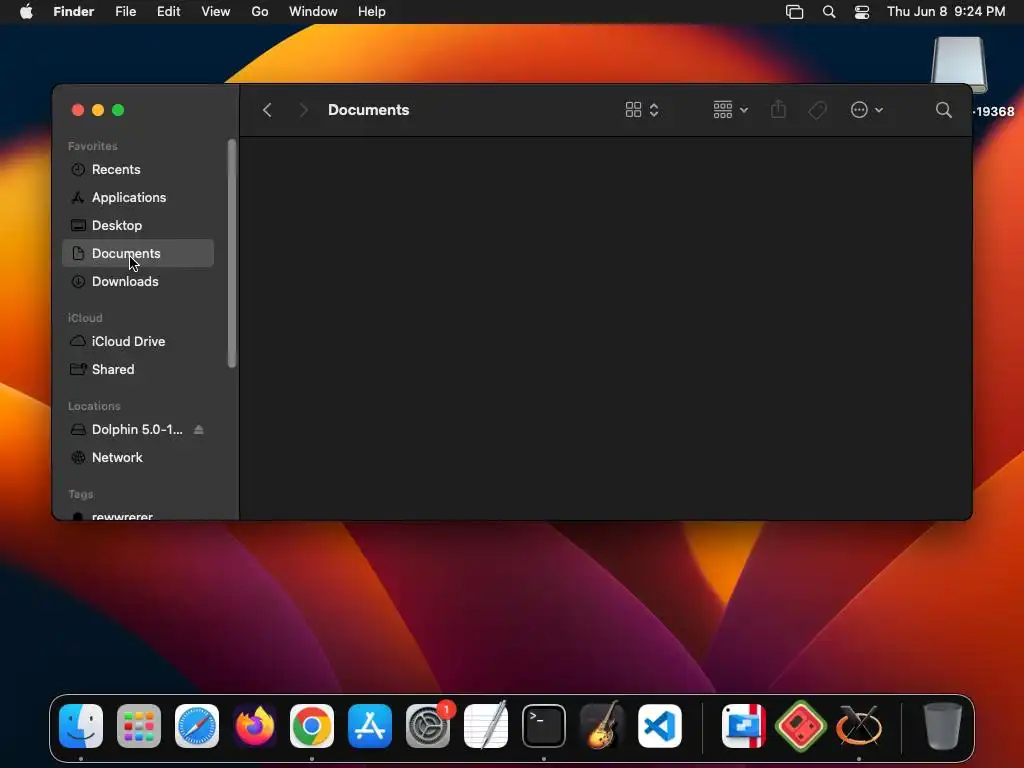This screenshot has height=768, width=1024.
Task: Open the More actions ellipsis menu
Action: click(x=867, y=110)
